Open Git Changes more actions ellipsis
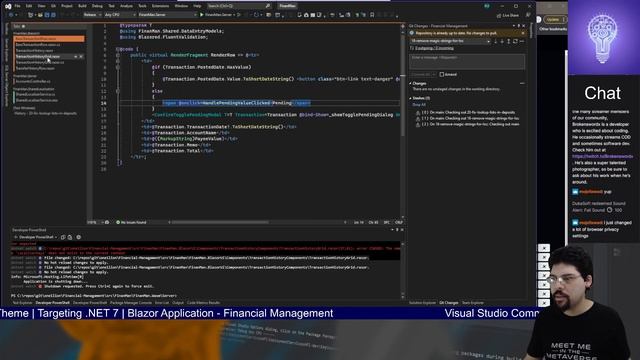640x360 pixels. [x=522, y=42]
